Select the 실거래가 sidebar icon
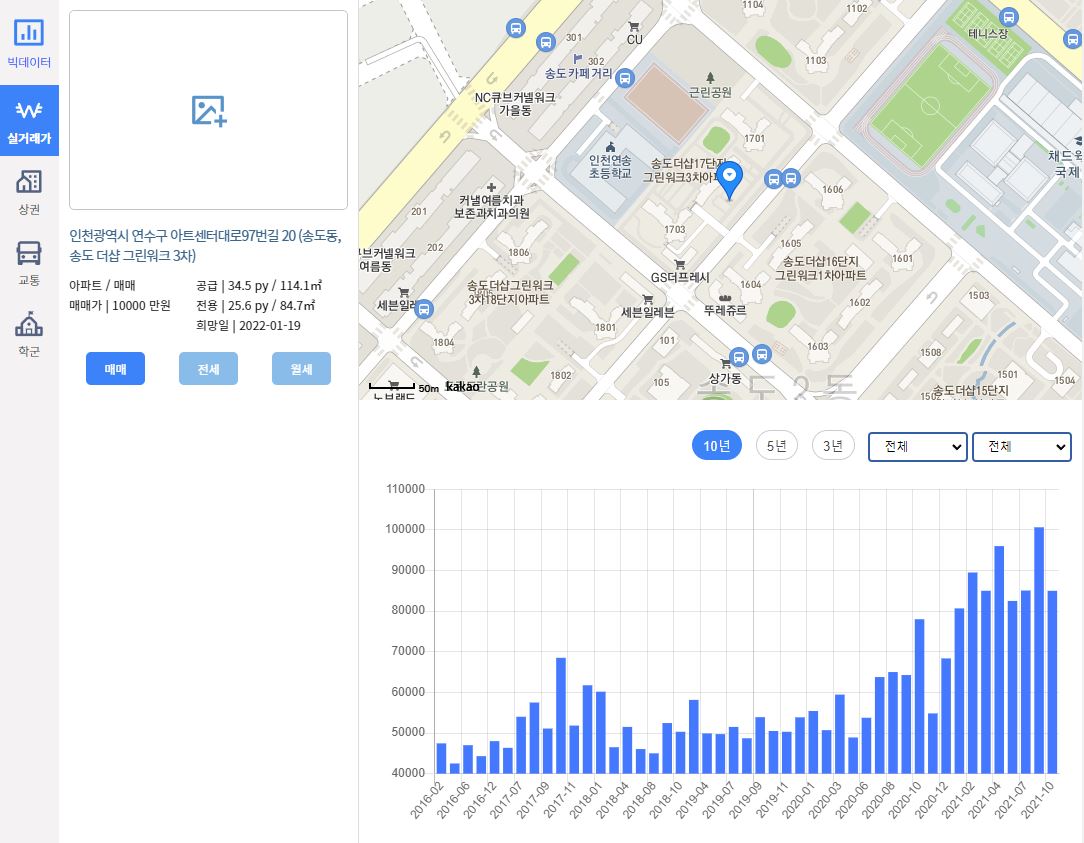1084x843 pixels. point(29,111)
